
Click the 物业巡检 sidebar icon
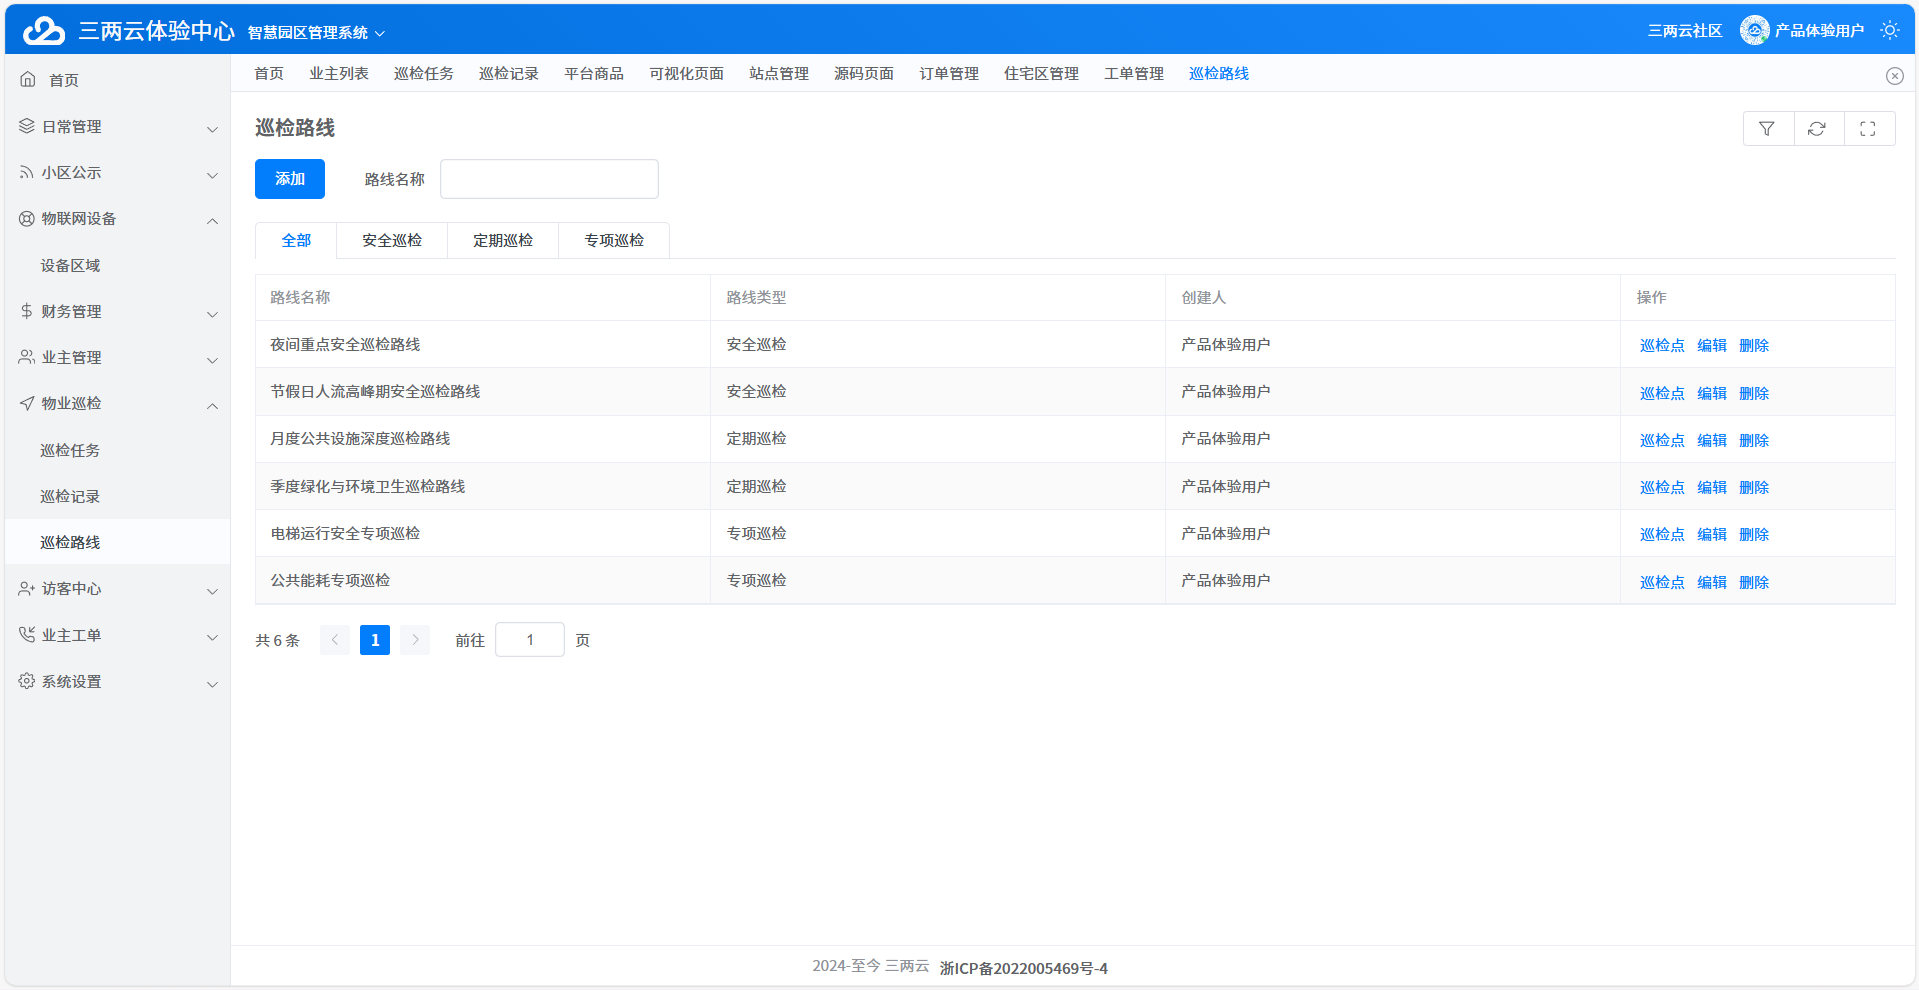click(x=25, y=403)
